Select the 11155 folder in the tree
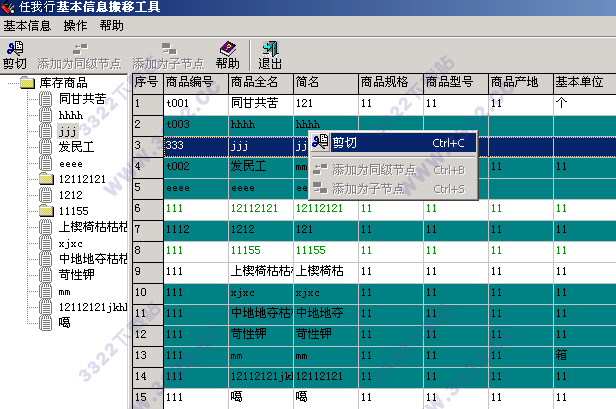 [73, 211]
